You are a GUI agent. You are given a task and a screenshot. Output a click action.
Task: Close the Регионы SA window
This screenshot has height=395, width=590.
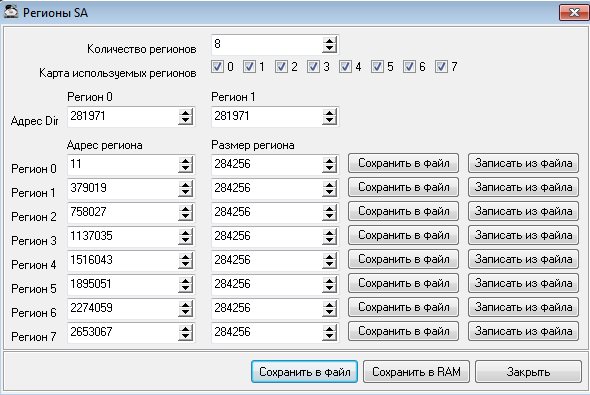point(574,12)
